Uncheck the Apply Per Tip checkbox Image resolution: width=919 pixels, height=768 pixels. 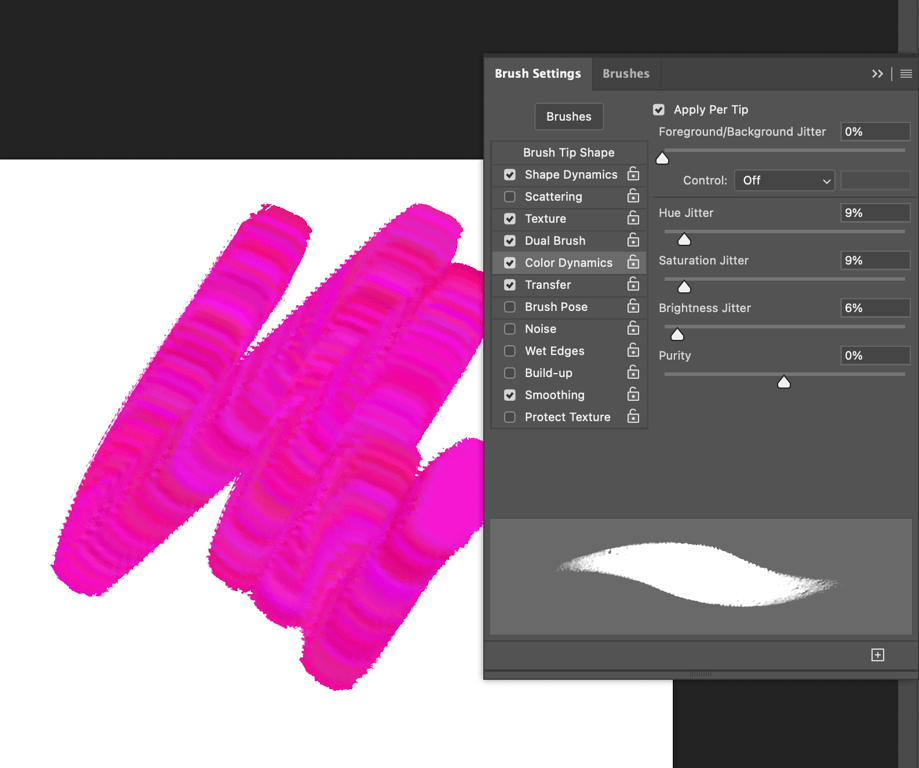(659, 110)
